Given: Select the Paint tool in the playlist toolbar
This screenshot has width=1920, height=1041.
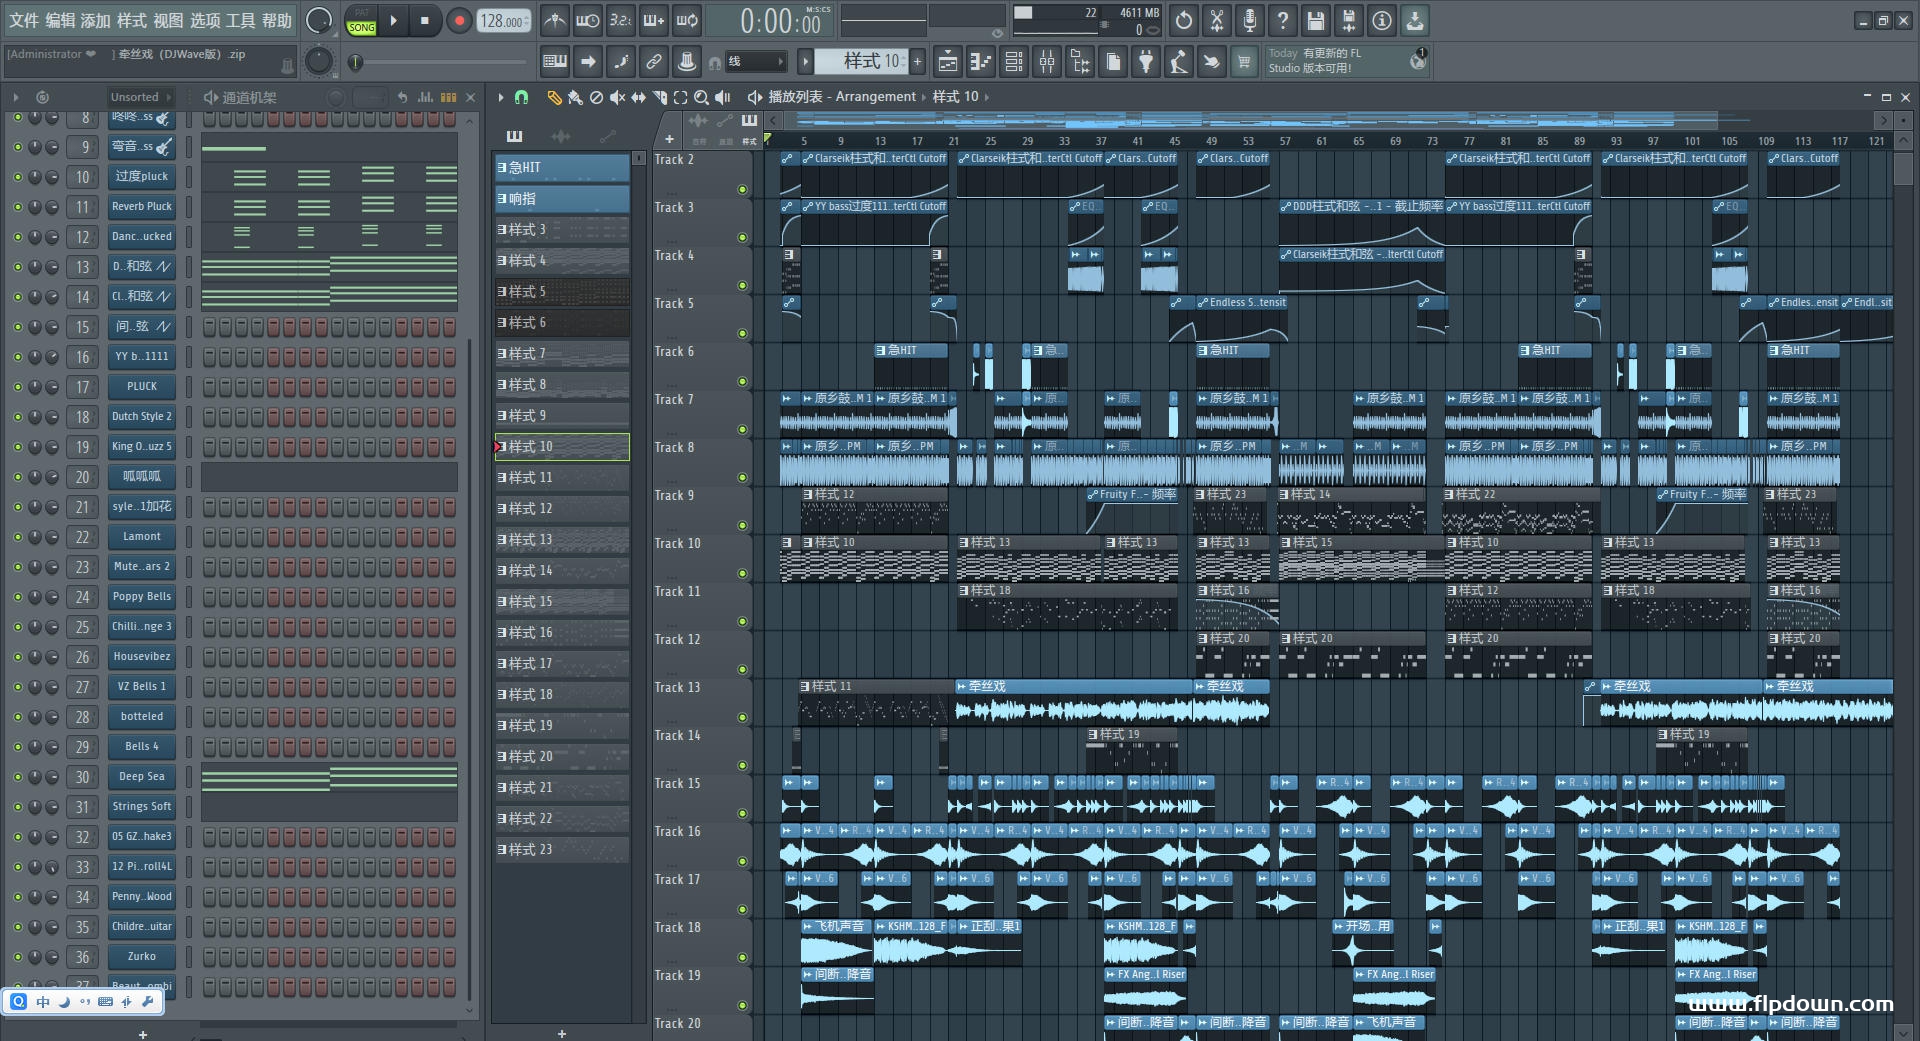Looking at the screenshot, I should (x=575, y=97).
